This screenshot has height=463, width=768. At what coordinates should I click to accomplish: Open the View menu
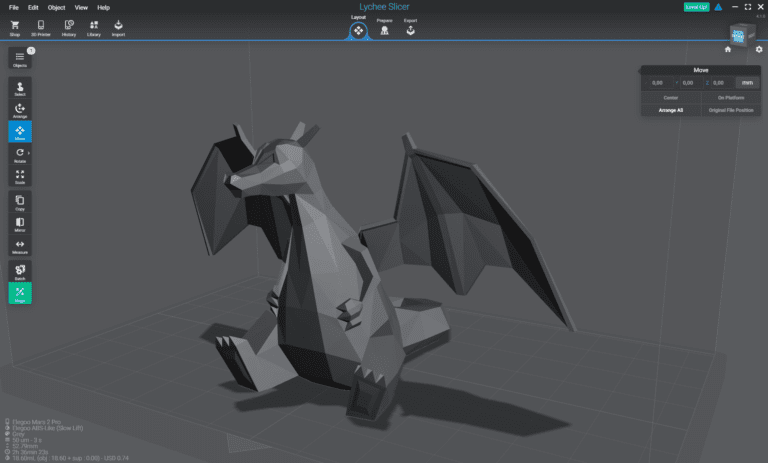(81, 7)
